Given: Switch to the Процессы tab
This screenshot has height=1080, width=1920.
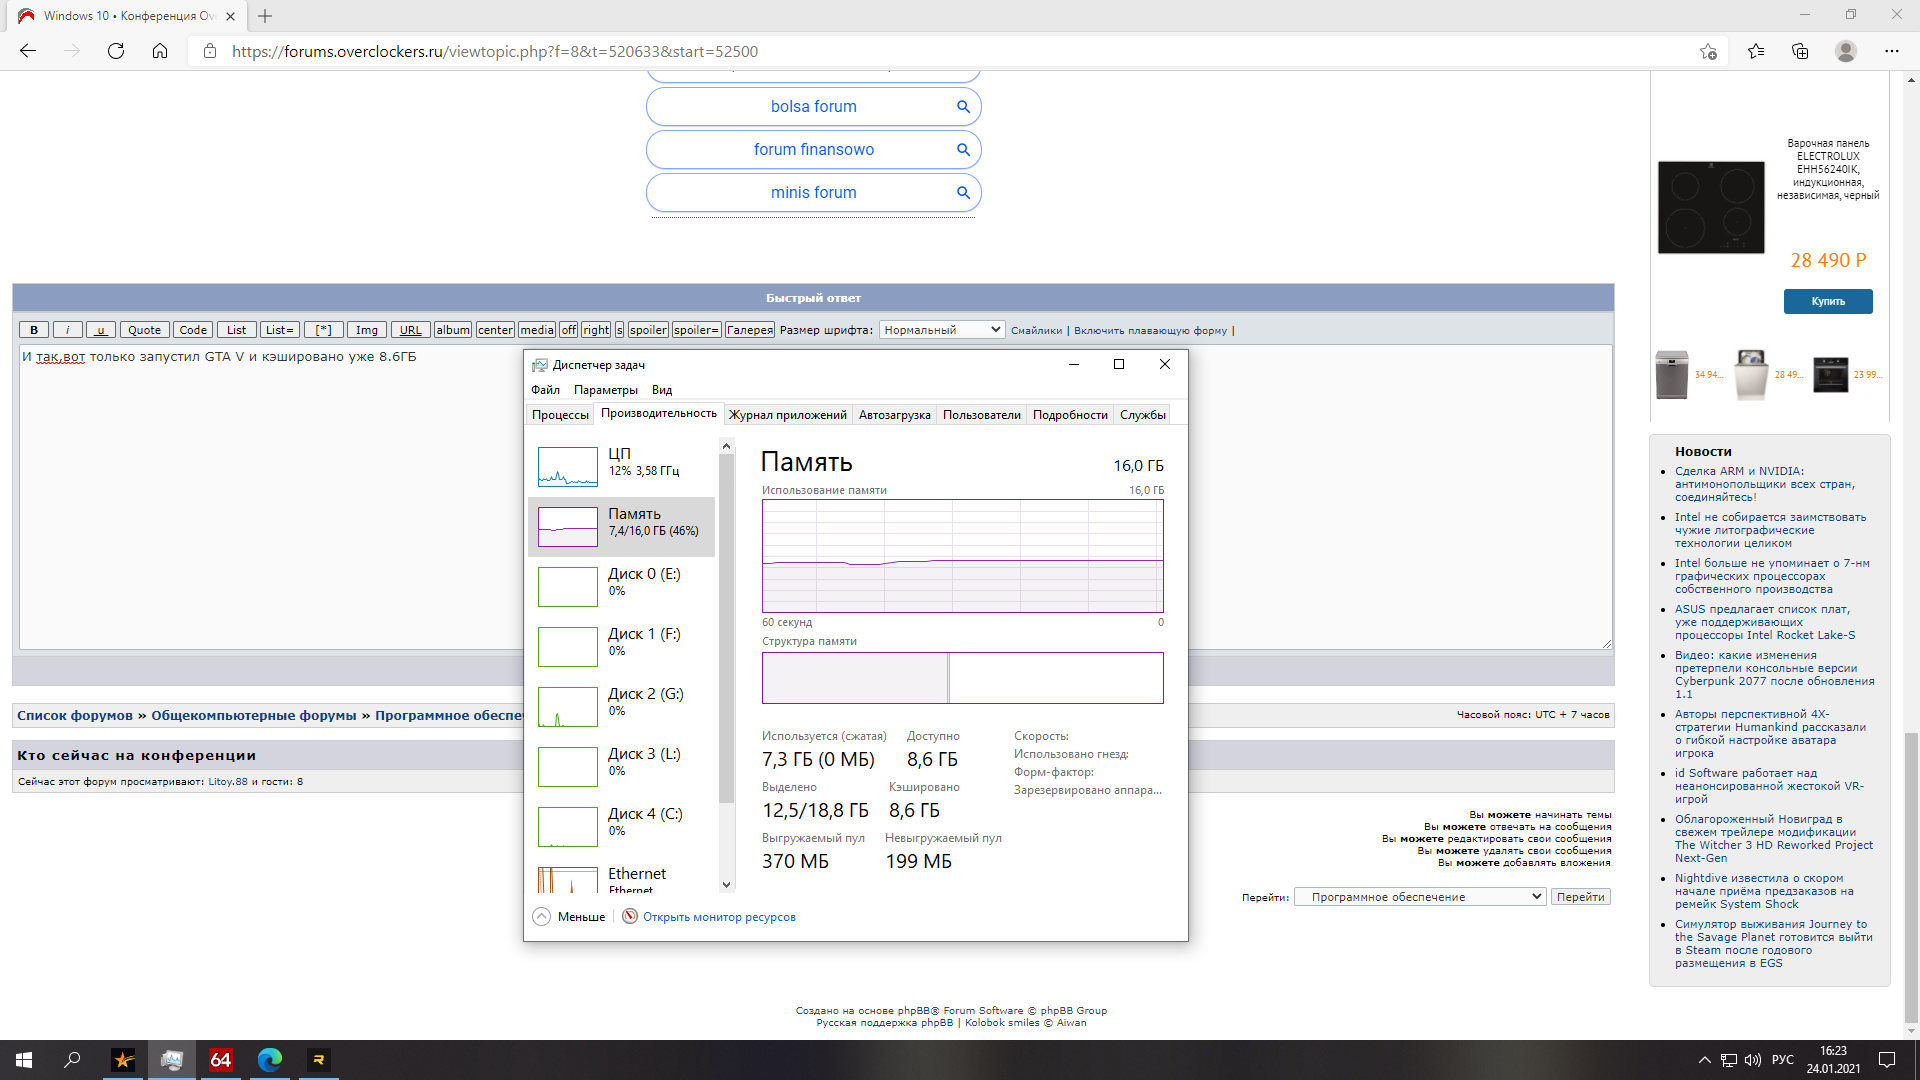Looking at the screenshot, I should coord(560,415).
